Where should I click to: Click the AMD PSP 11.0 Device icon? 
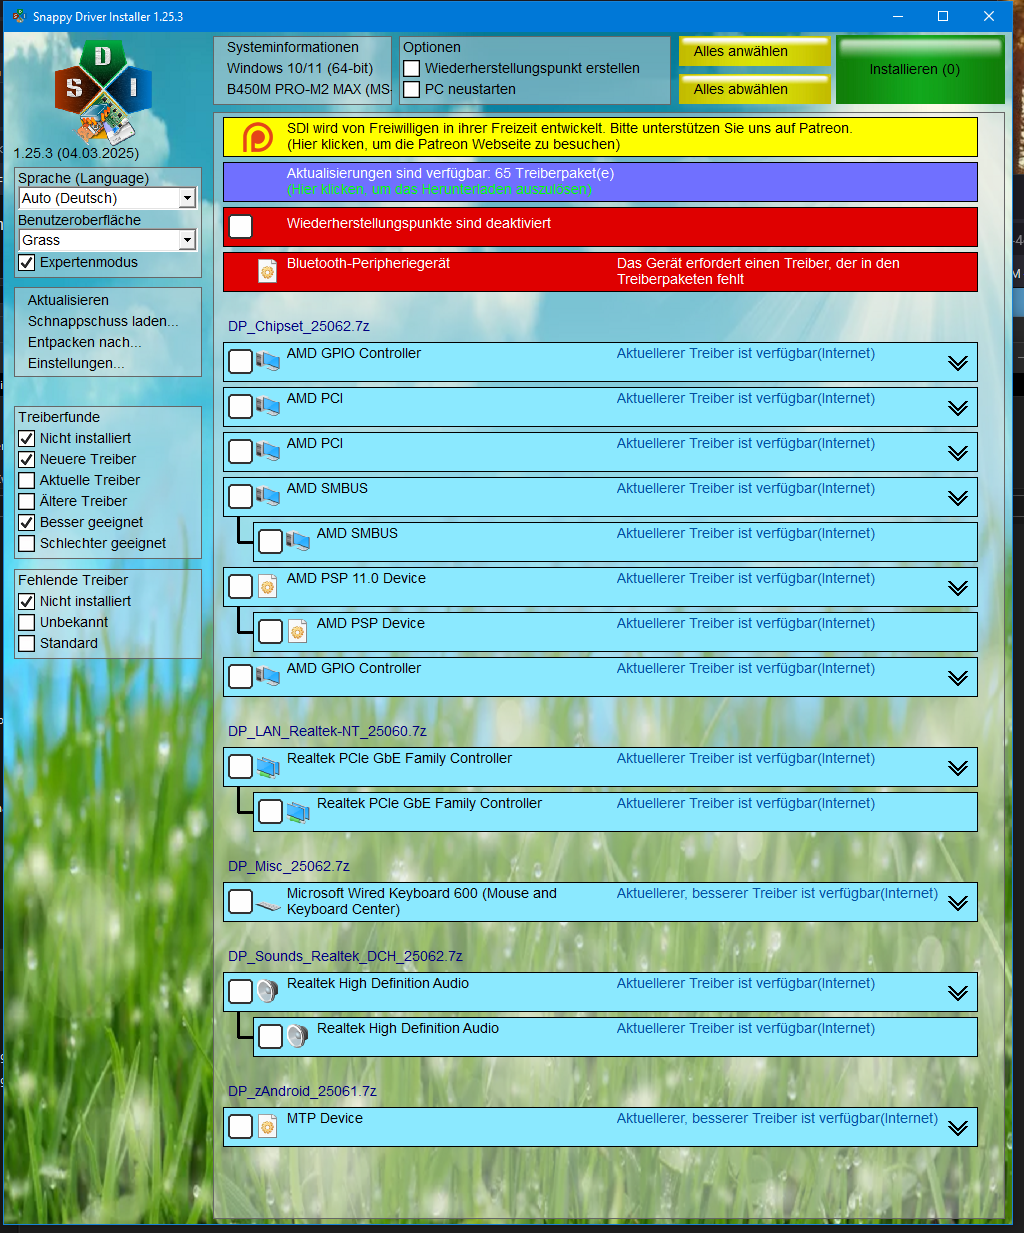[x=267, y=586]
